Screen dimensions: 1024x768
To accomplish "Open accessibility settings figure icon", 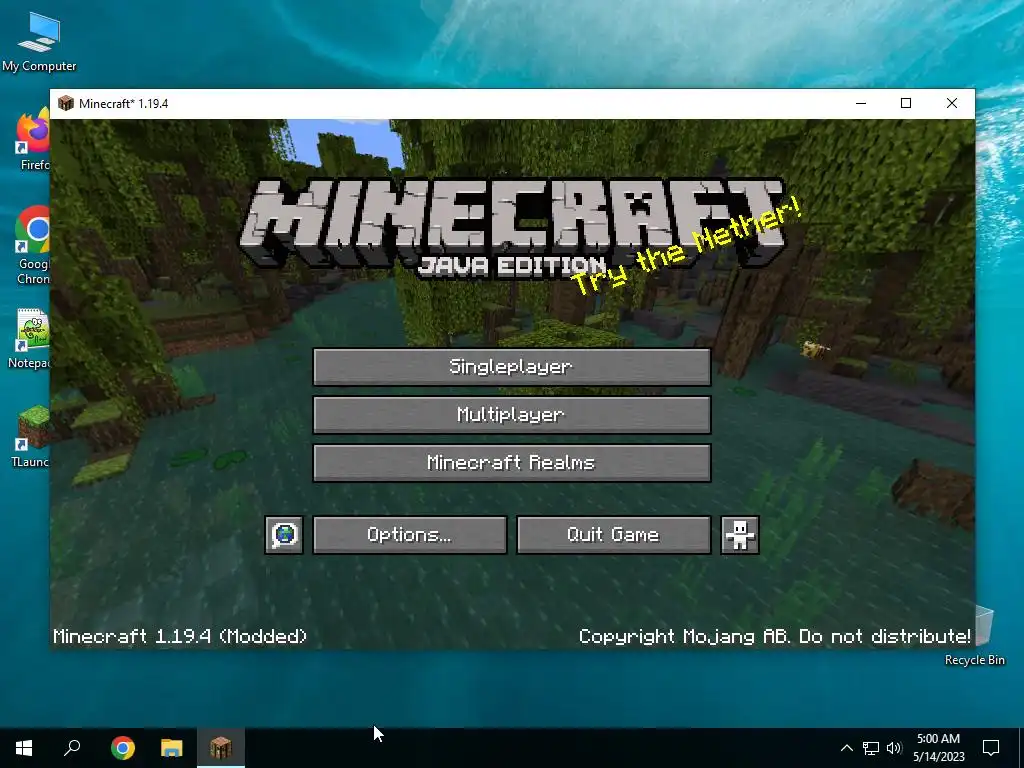I will pyautogui.click(x=739, y=535).
